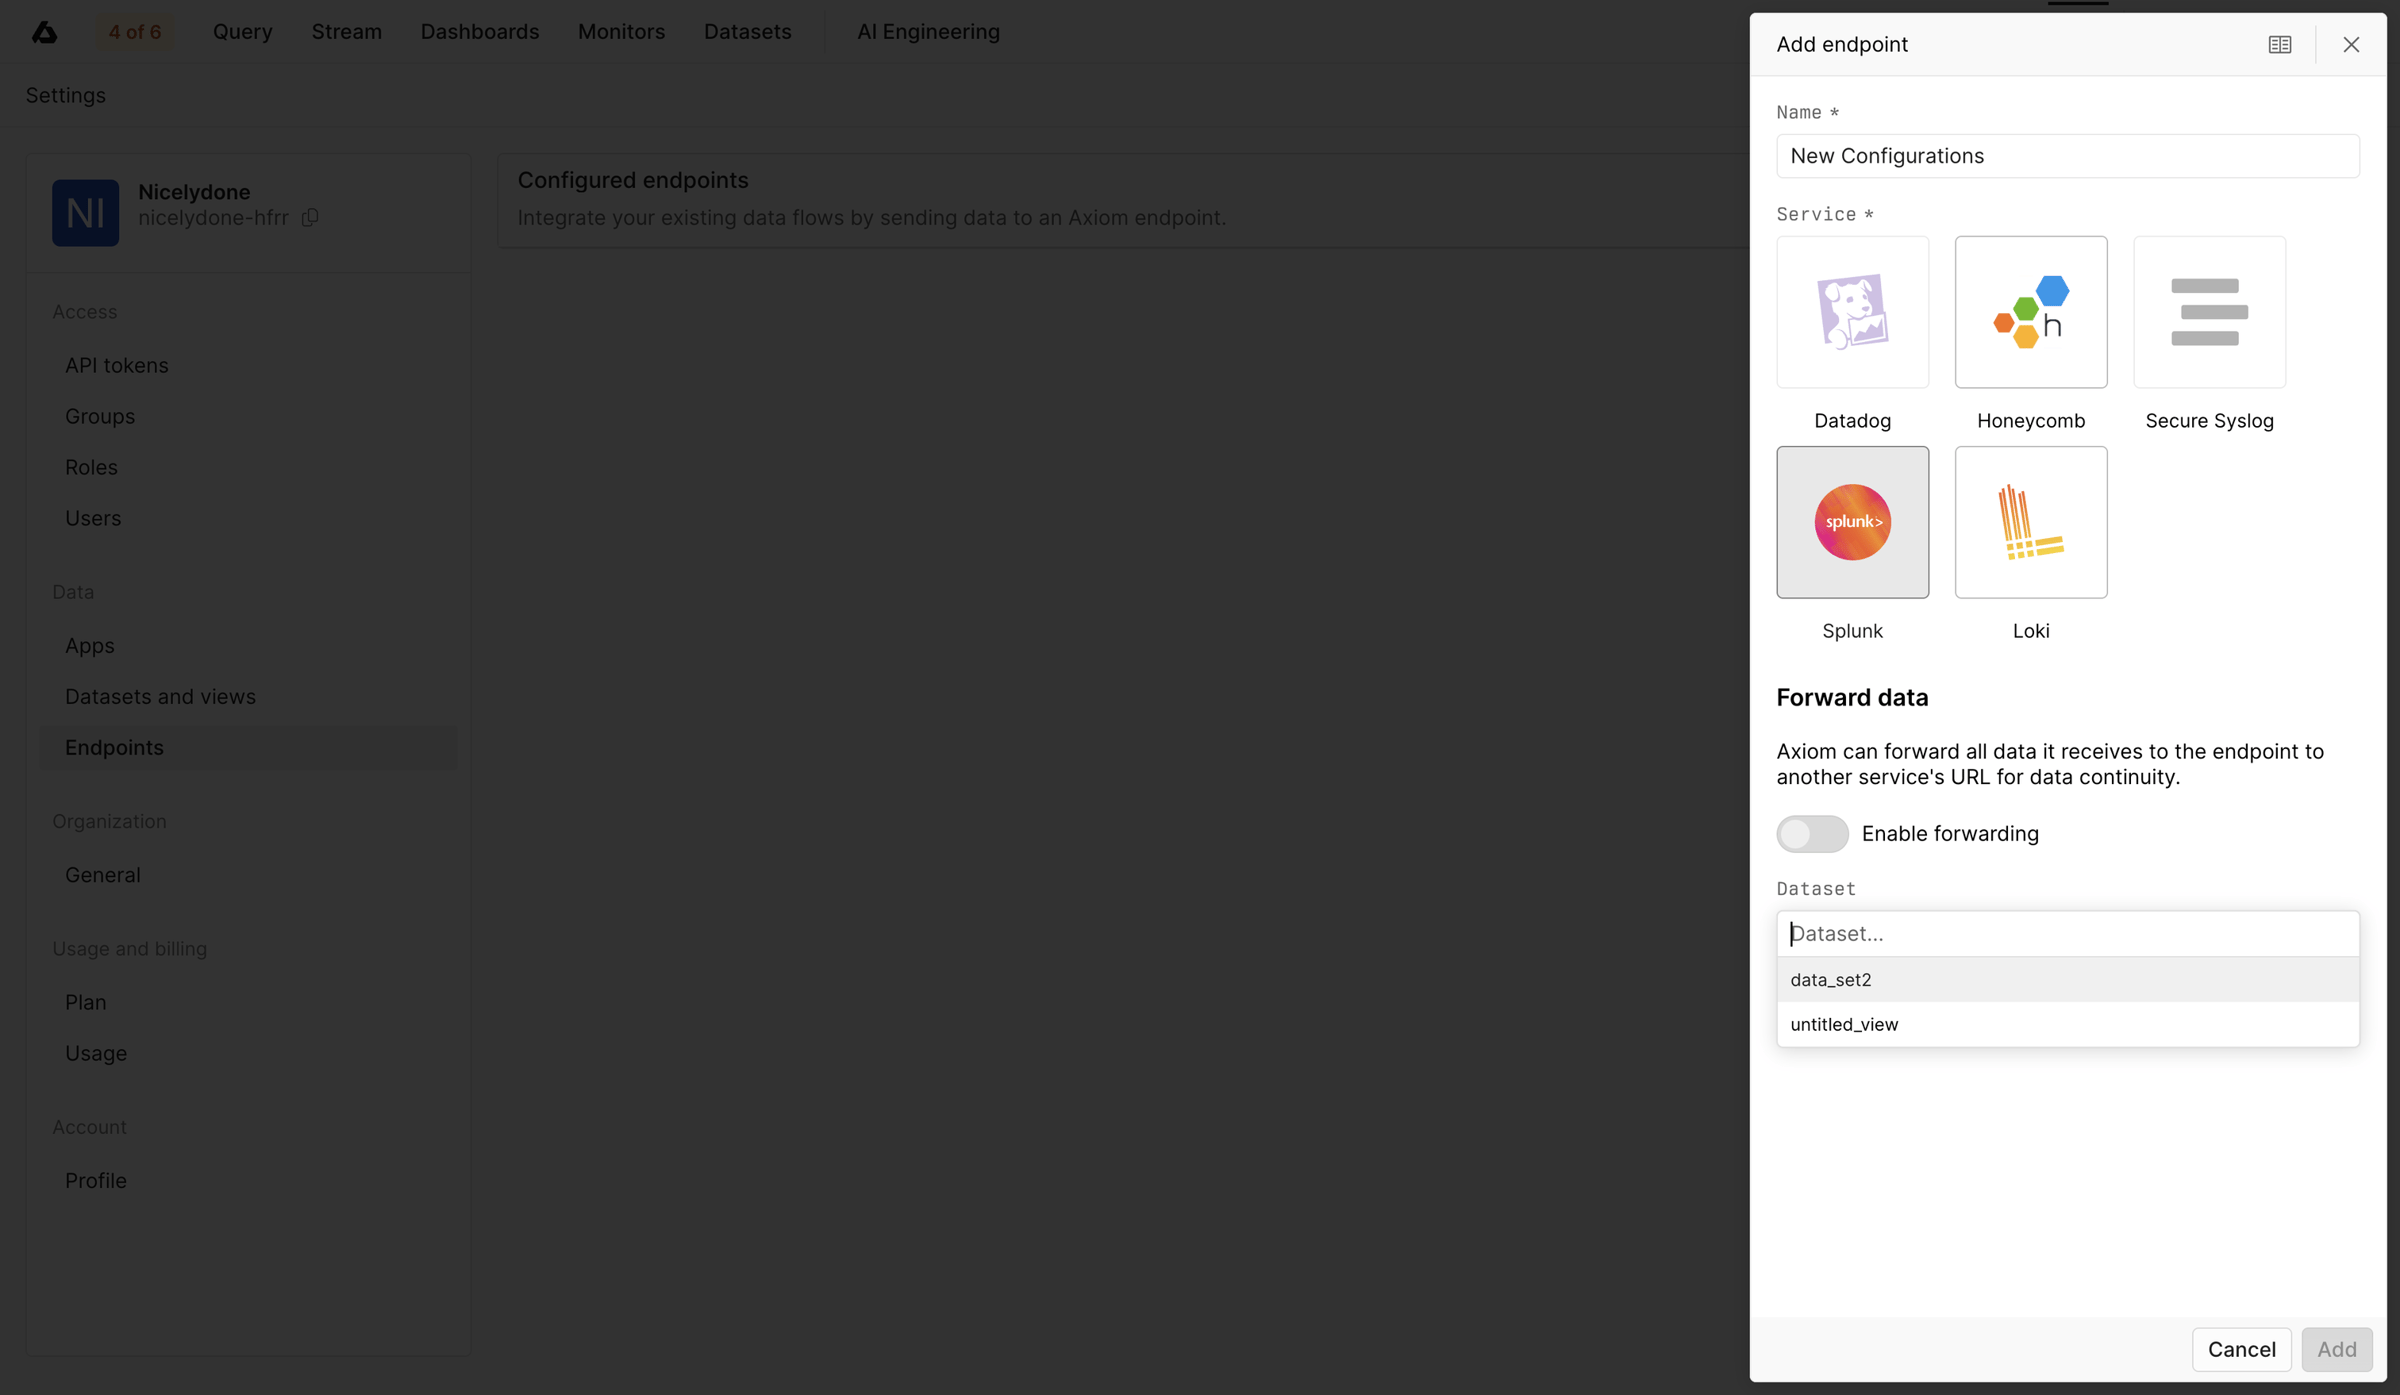Click the Settings page title
This screenshot has width=2400, height=1395.
(66, 95)
